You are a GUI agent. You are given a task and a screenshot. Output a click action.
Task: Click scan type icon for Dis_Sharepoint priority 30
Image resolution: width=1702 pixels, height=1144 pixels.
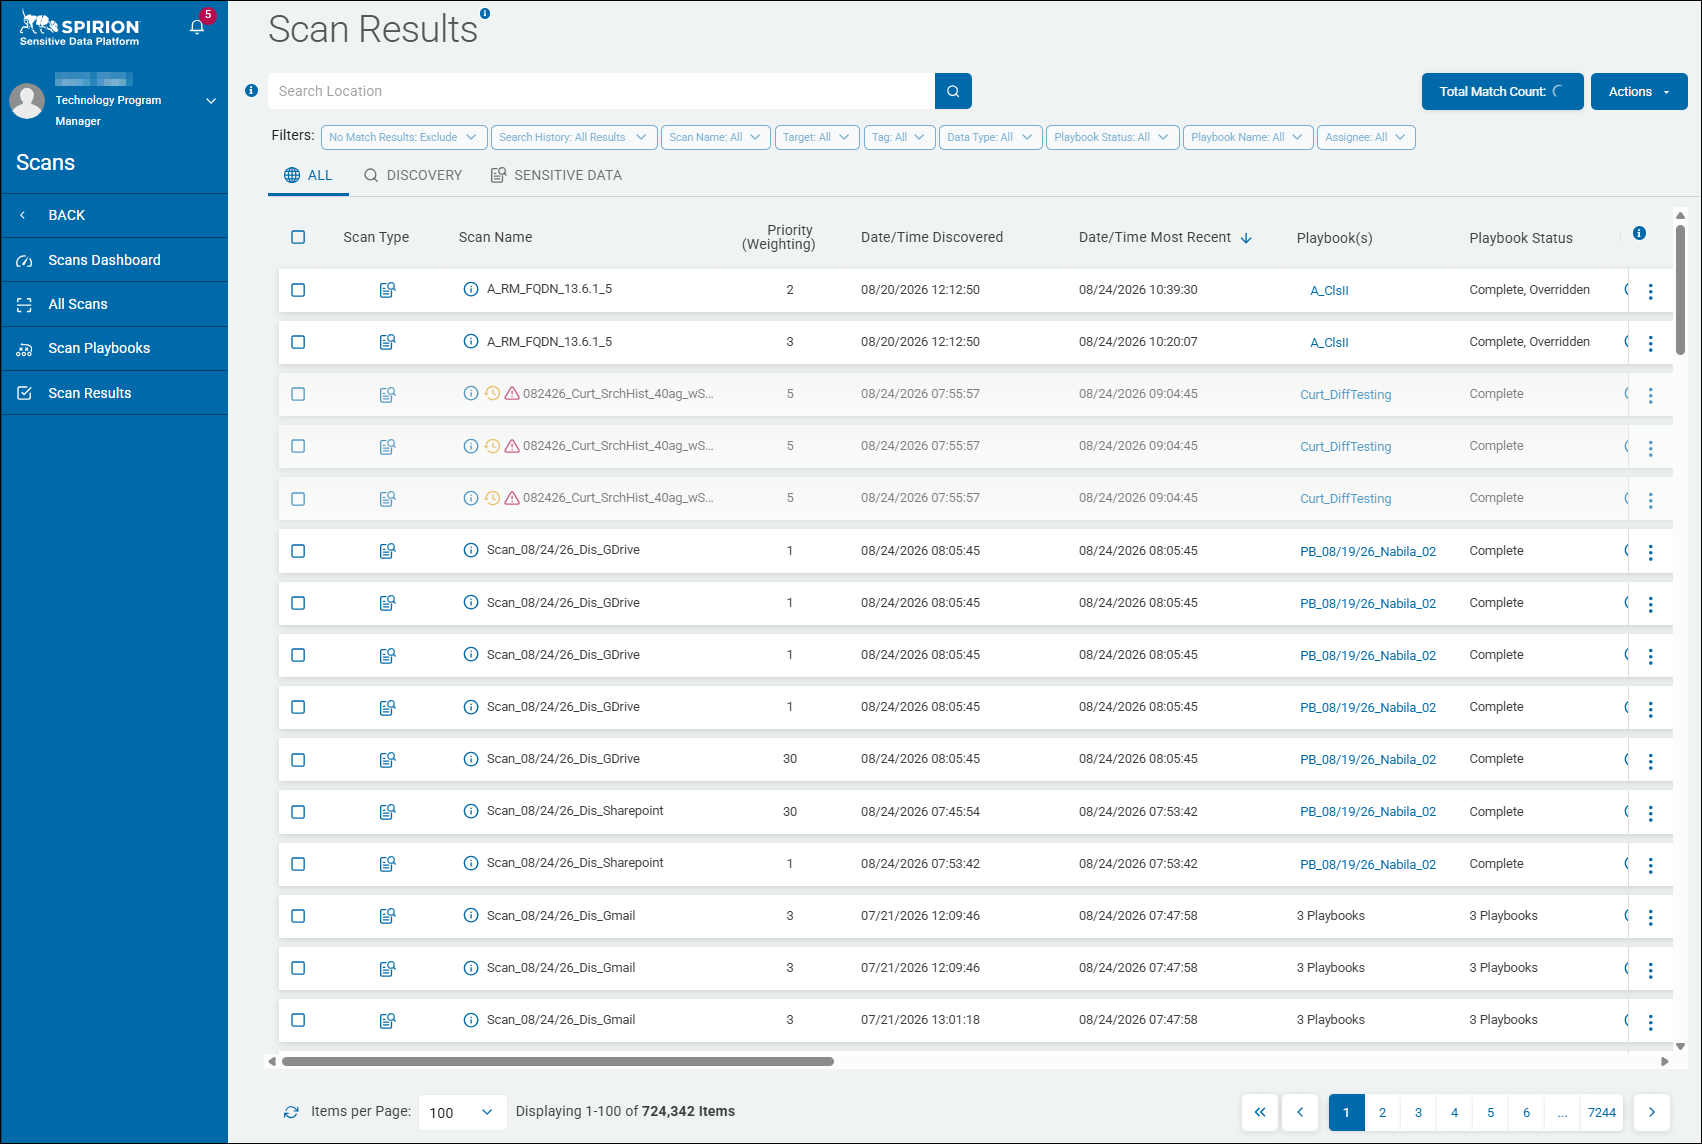point(387,812)
